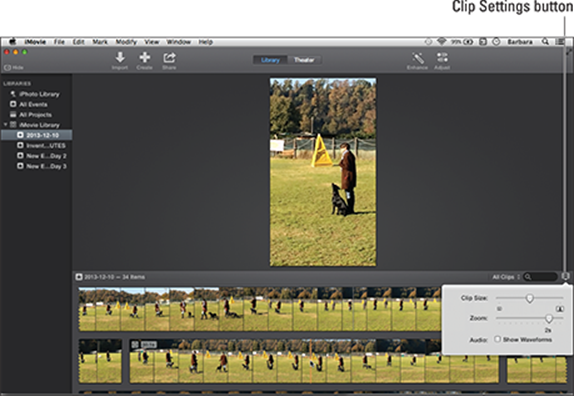574x396 pixels.
Task: Apply the Enhance magic wand
Action: coord(418,58)
